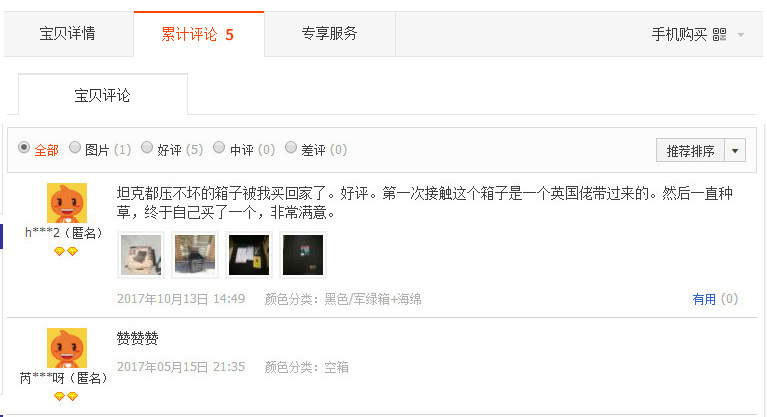The width and height of the screenshot is (767, 417).
Task: Click the avatar of user h***2
Action: pyautogui.click(x=67, y=203)
